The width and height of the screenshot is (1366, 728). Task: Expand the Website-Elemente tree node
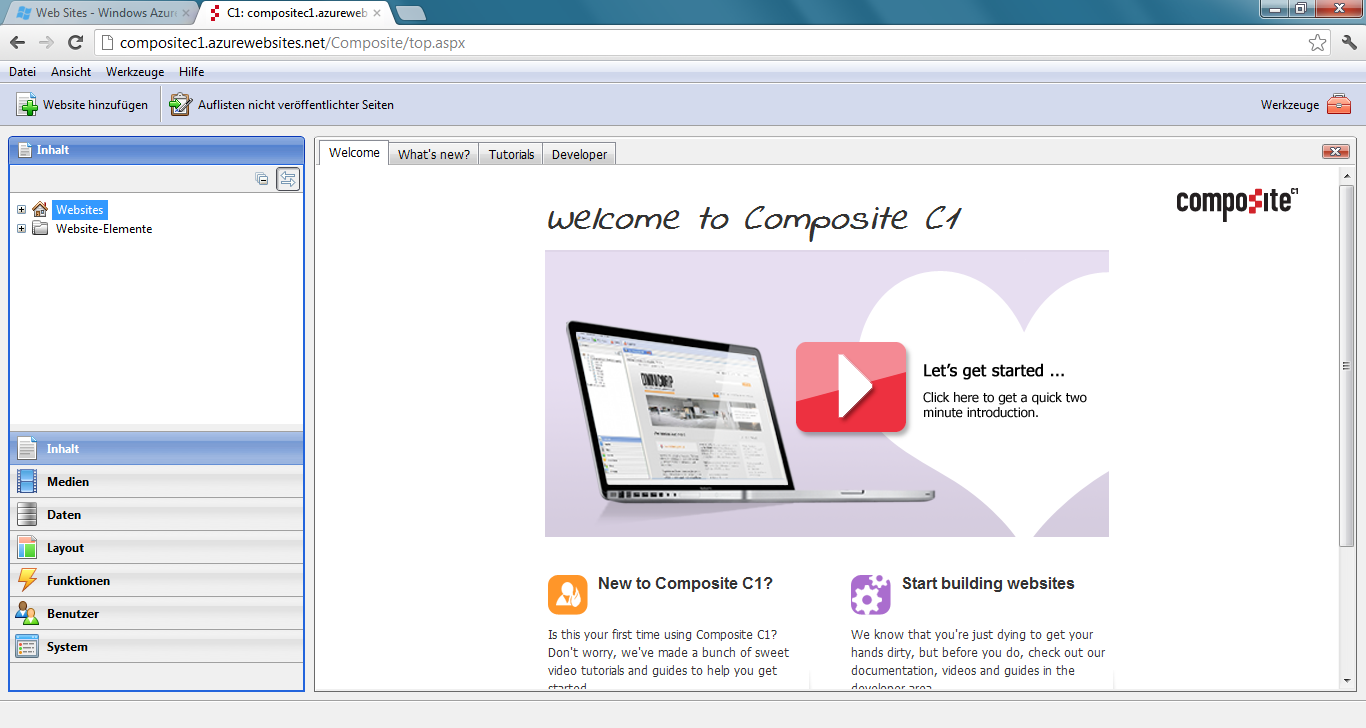tap(22, 229)
